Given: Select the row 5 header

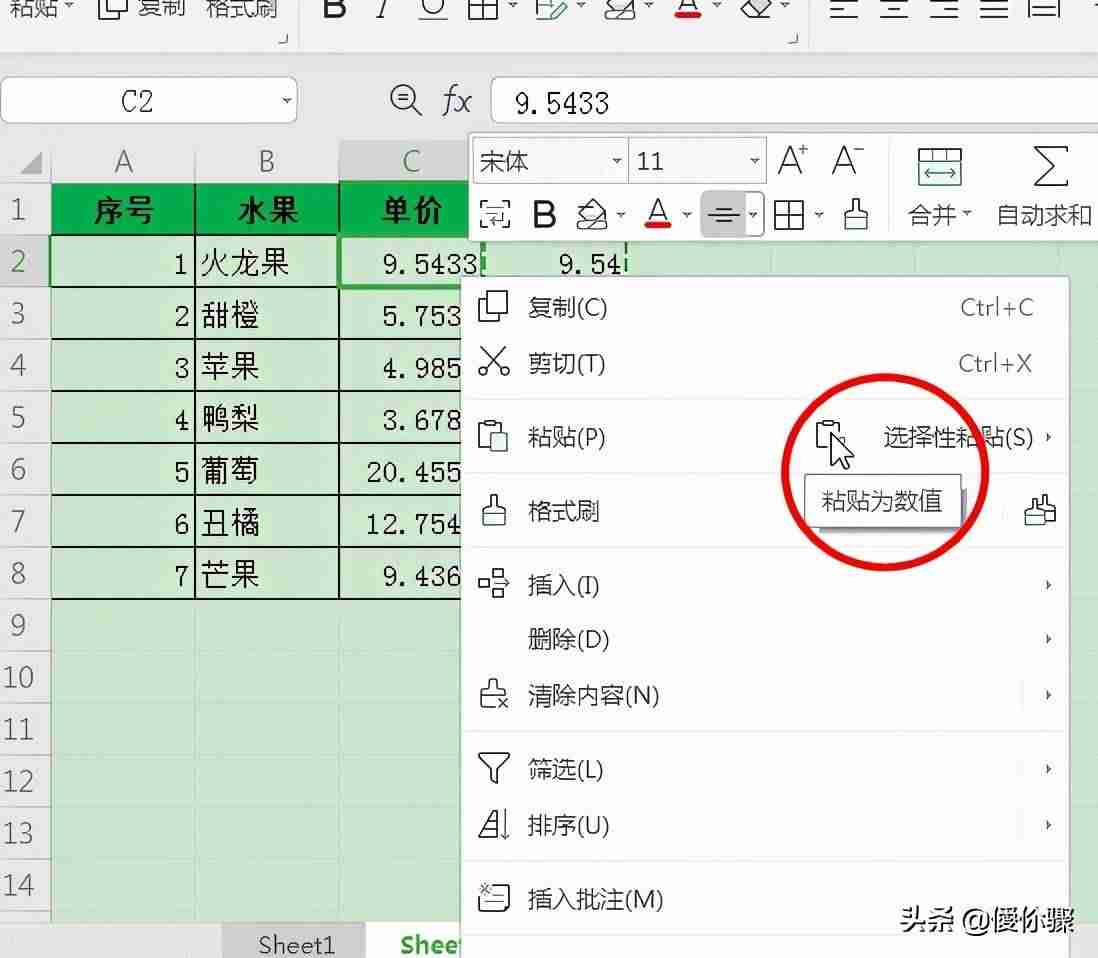Looking at the screenshot, I should [25, 417].
